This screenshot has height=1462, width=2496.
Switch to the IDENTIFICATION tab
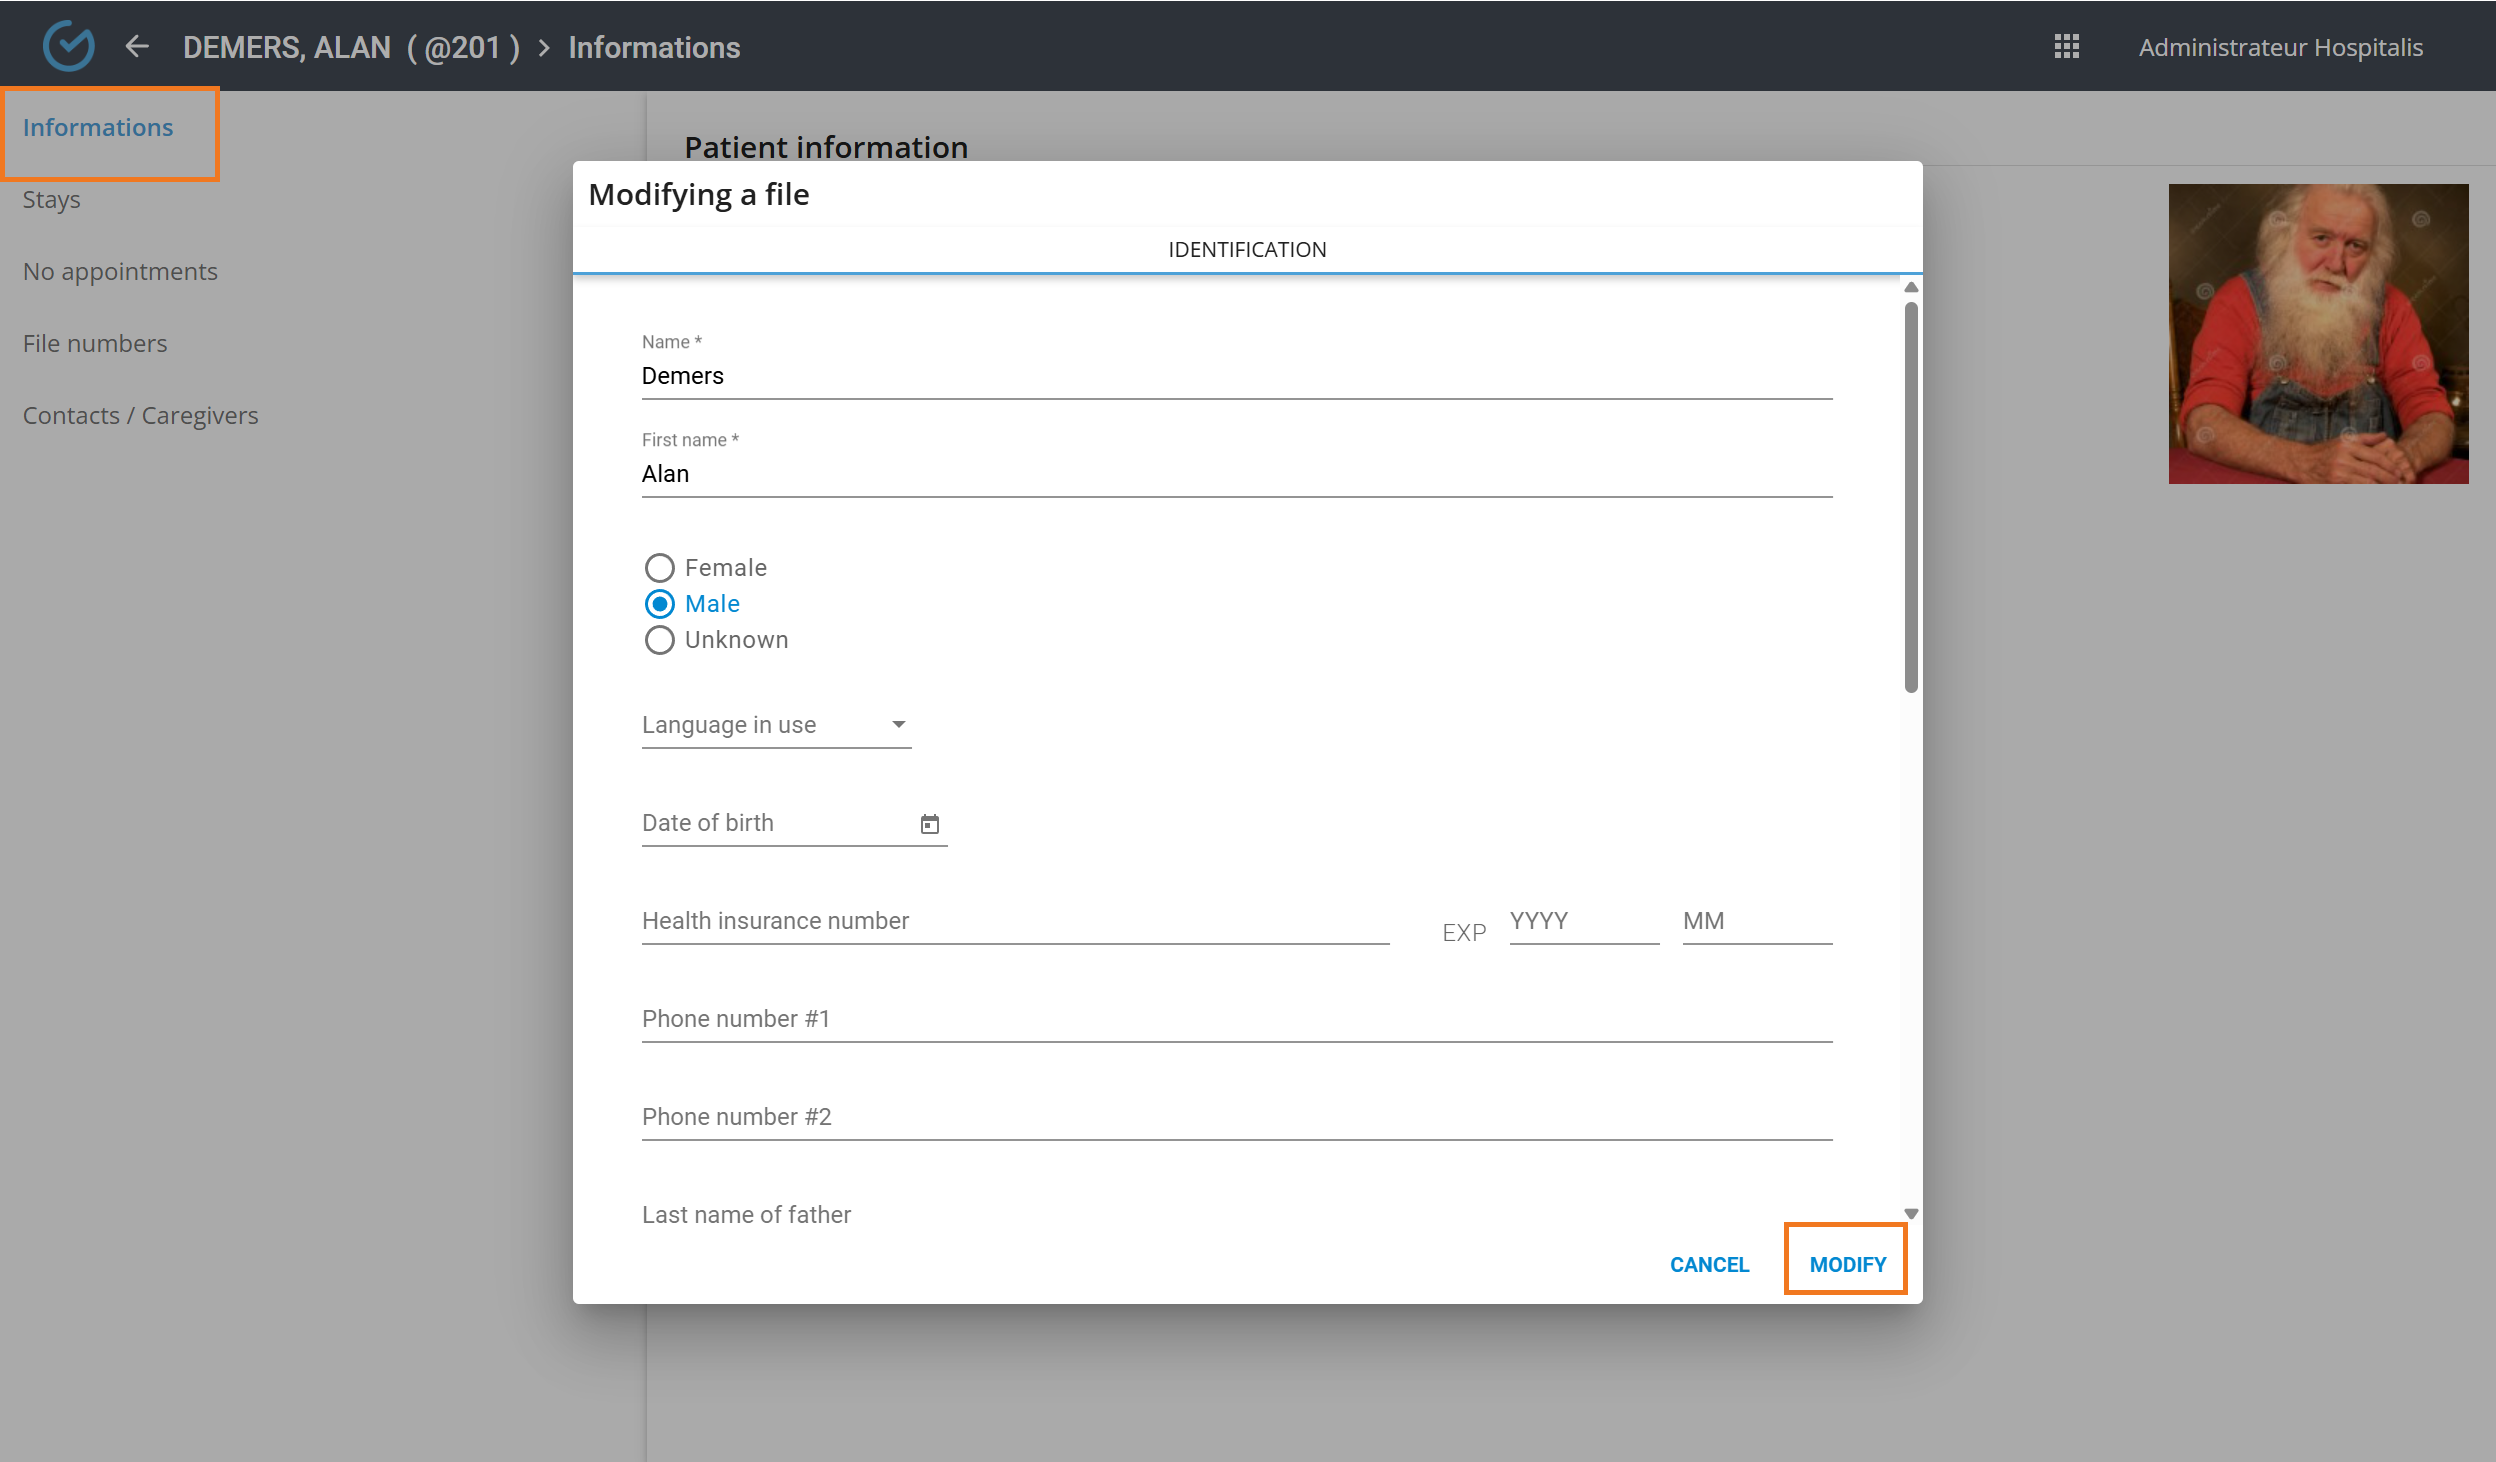[x=1247, y=250]
